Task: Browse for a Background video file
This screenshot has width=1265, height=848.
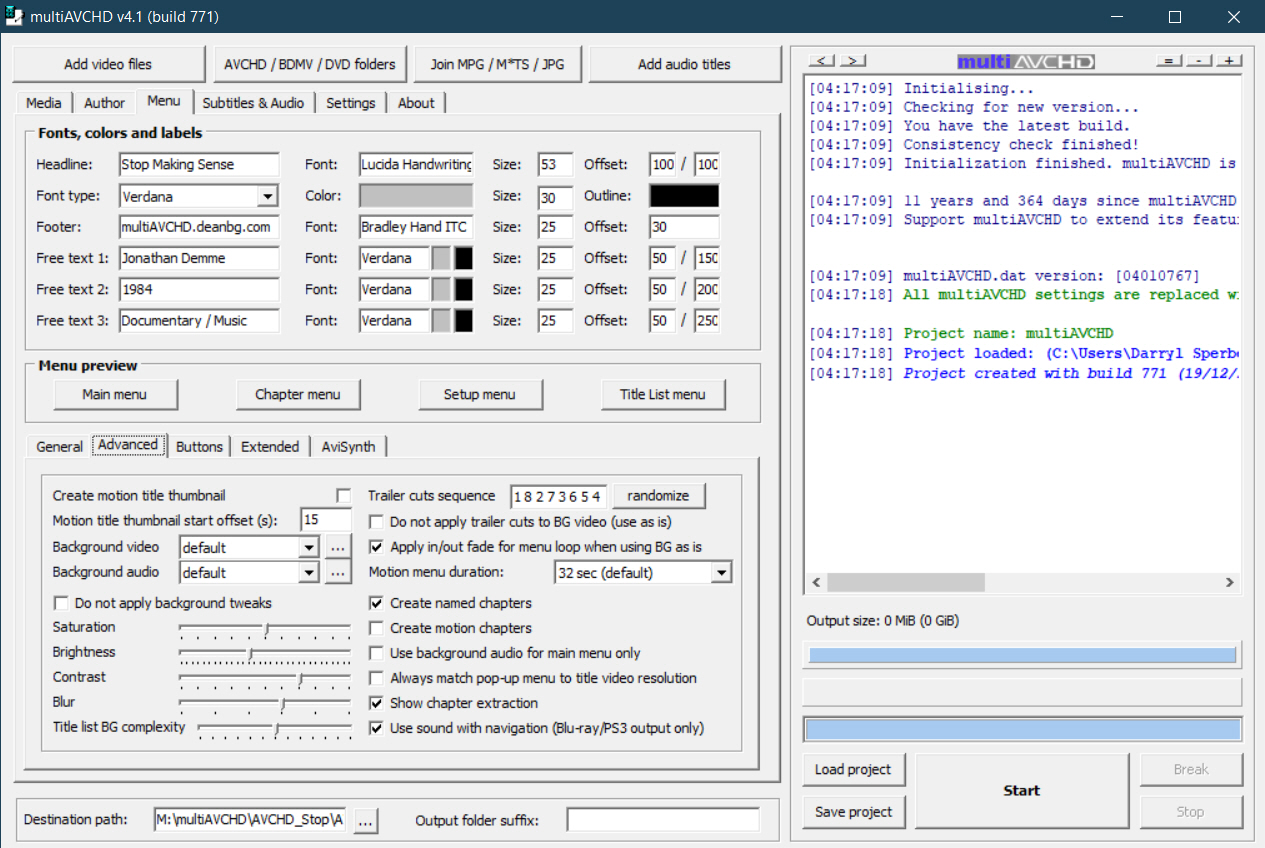Action: (338, 547)
